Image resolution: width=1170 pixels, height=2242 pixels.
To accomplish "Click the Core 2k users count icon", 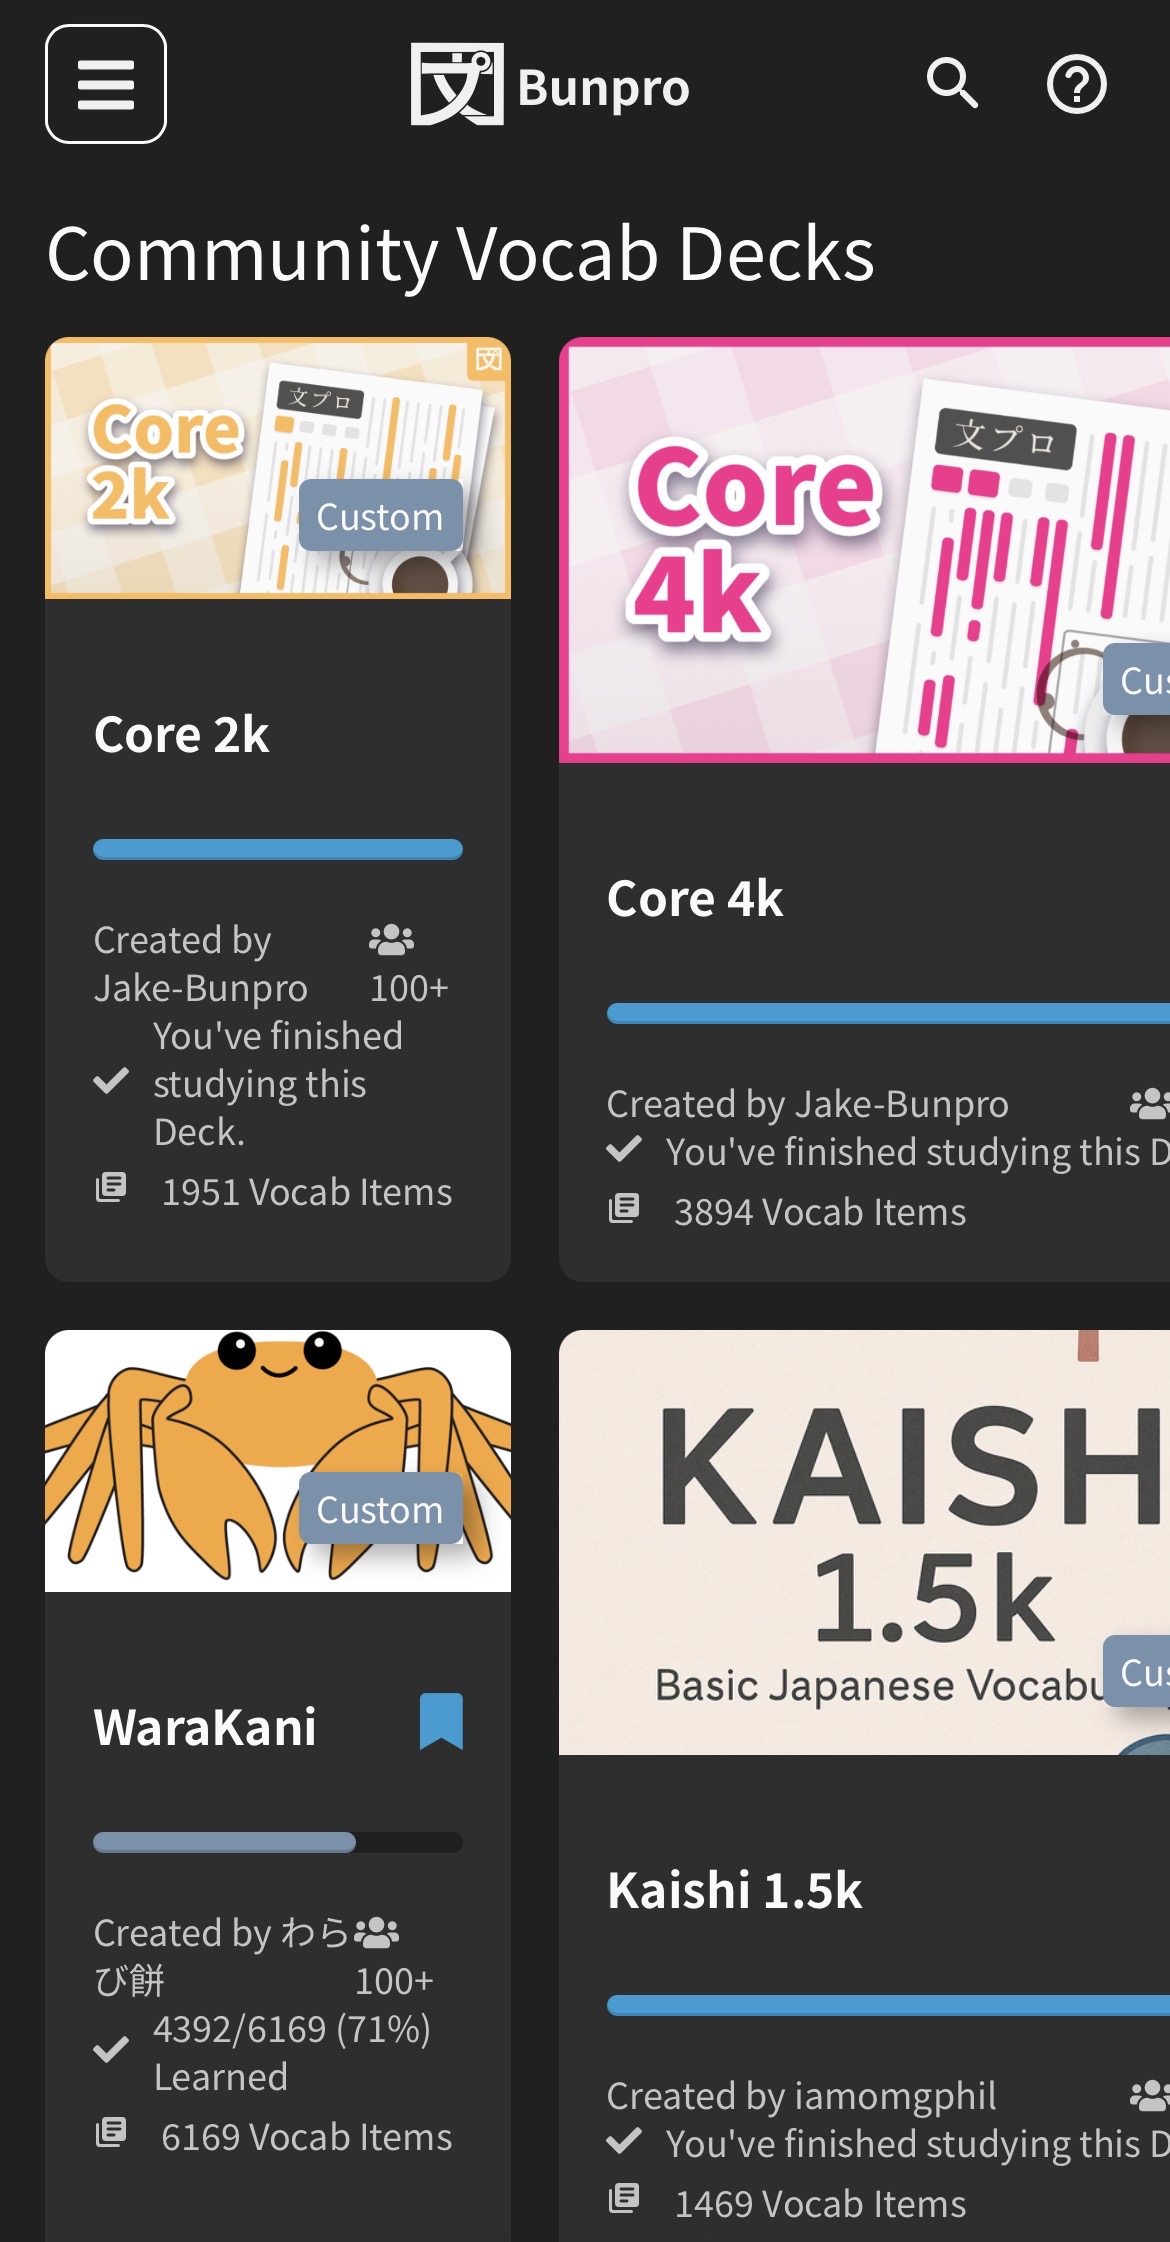I will click(391, 940).
